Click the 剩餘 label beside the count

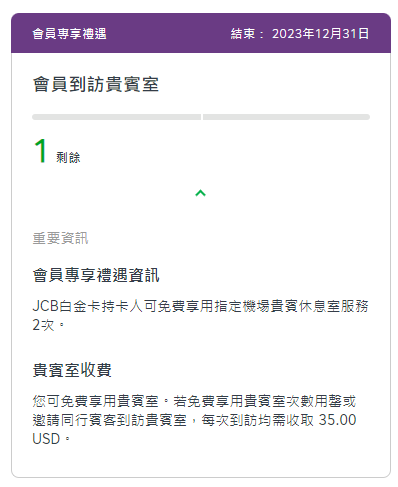click(68, 157)
